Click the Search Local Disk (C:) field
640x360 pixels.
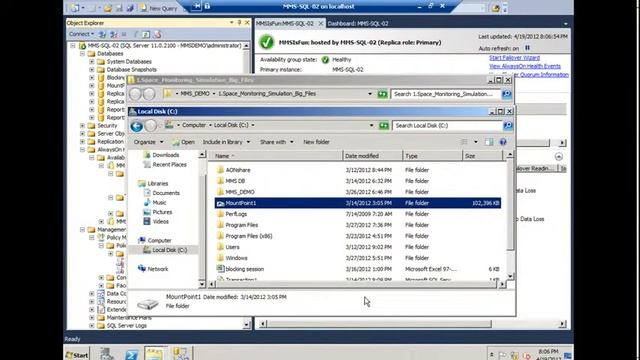pyautogui.click(x=447, y=125)
